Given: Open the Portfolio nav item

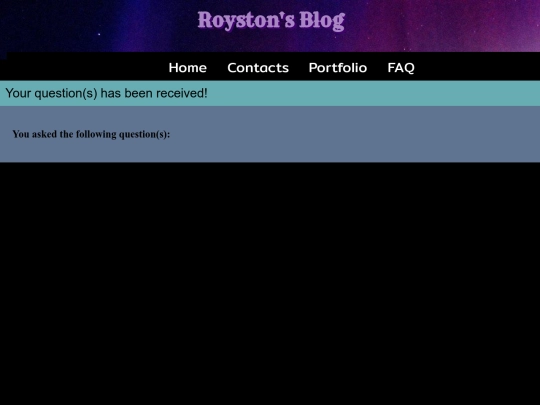Looking at the screenshot, I should click(338, 68).
